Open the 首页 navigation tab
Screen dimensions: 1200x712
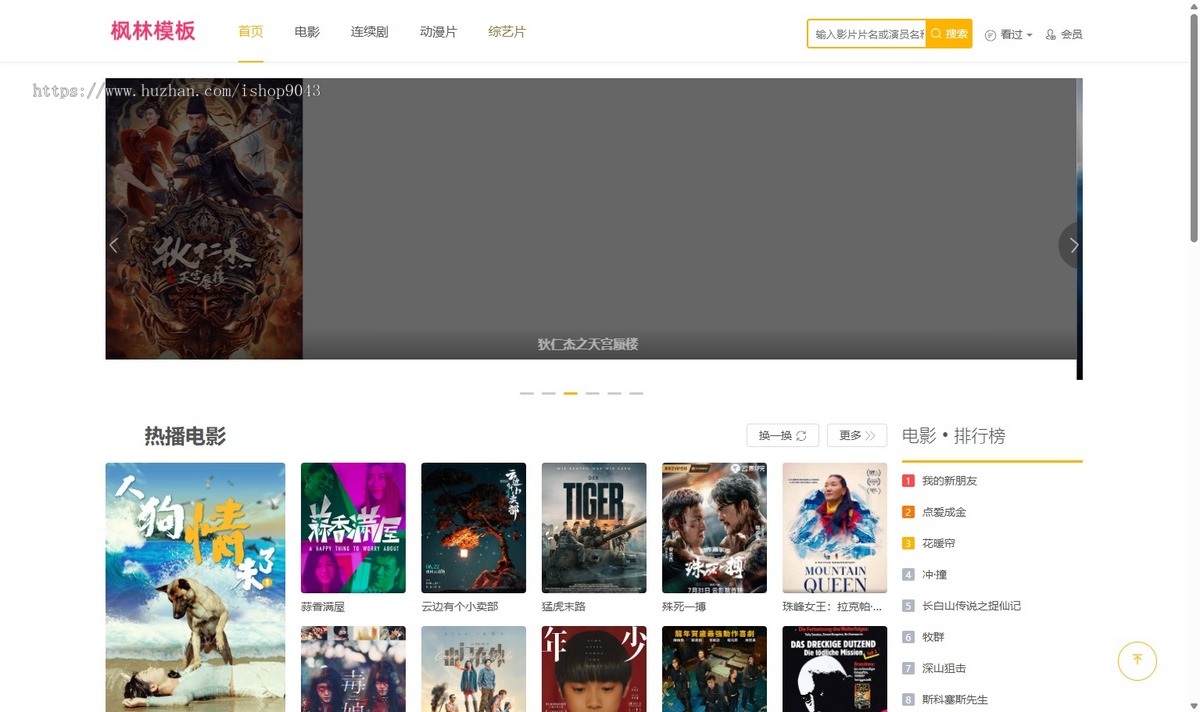251,32
